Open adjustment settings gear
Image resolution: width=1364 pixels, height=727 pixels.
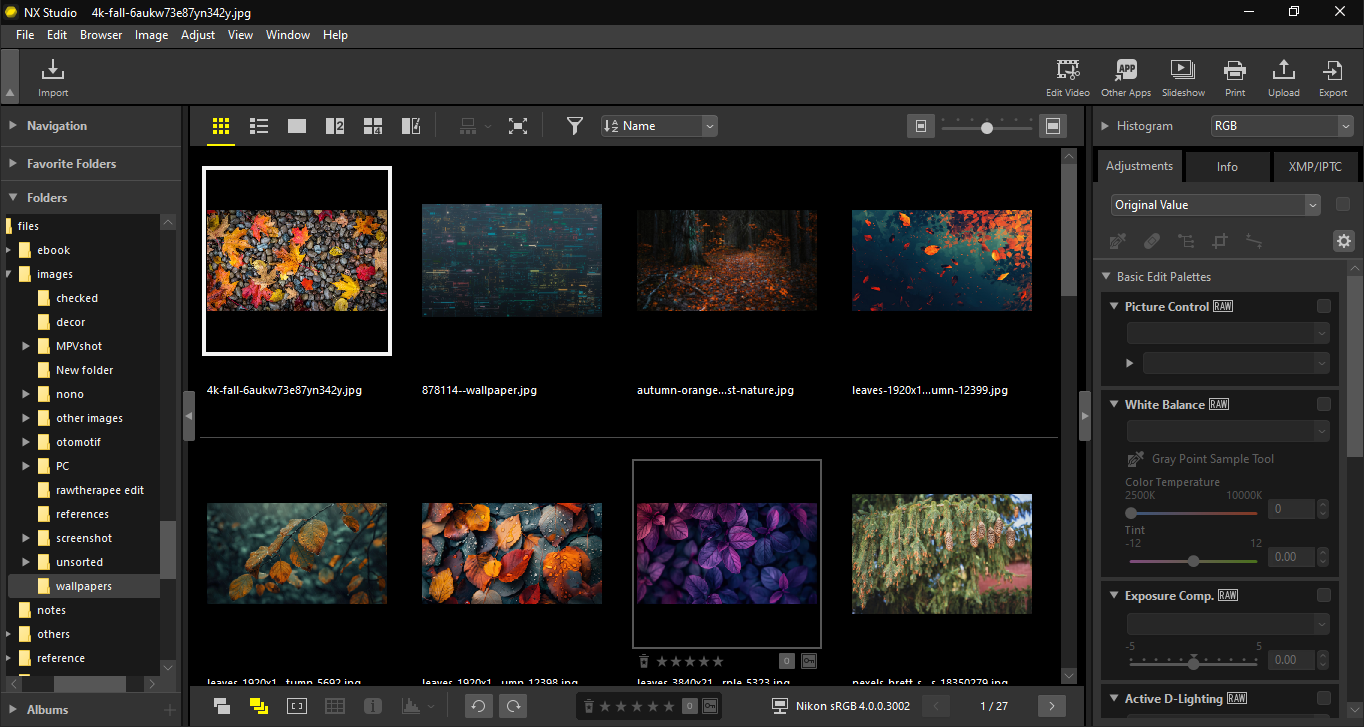click(x=1343, y=241)
